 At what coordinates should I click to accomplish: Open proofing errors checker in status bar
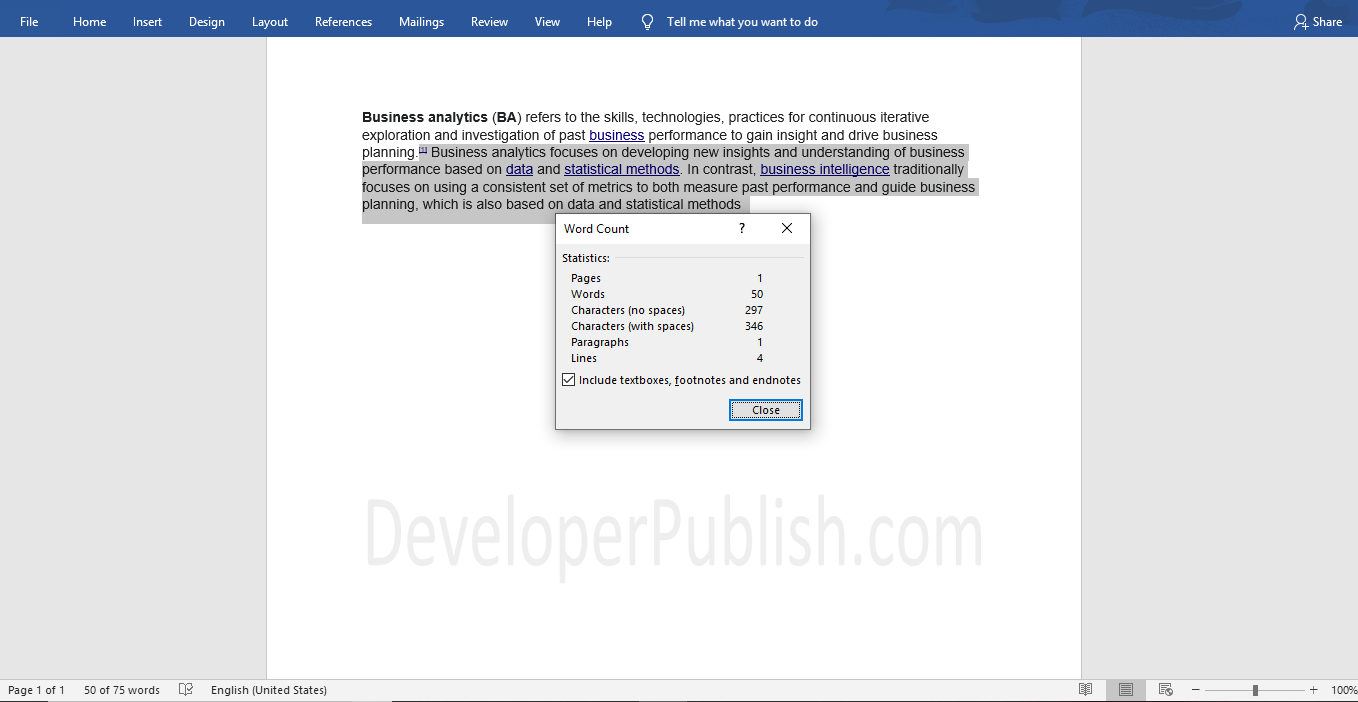pyautogui.click(x=185, y=689)
